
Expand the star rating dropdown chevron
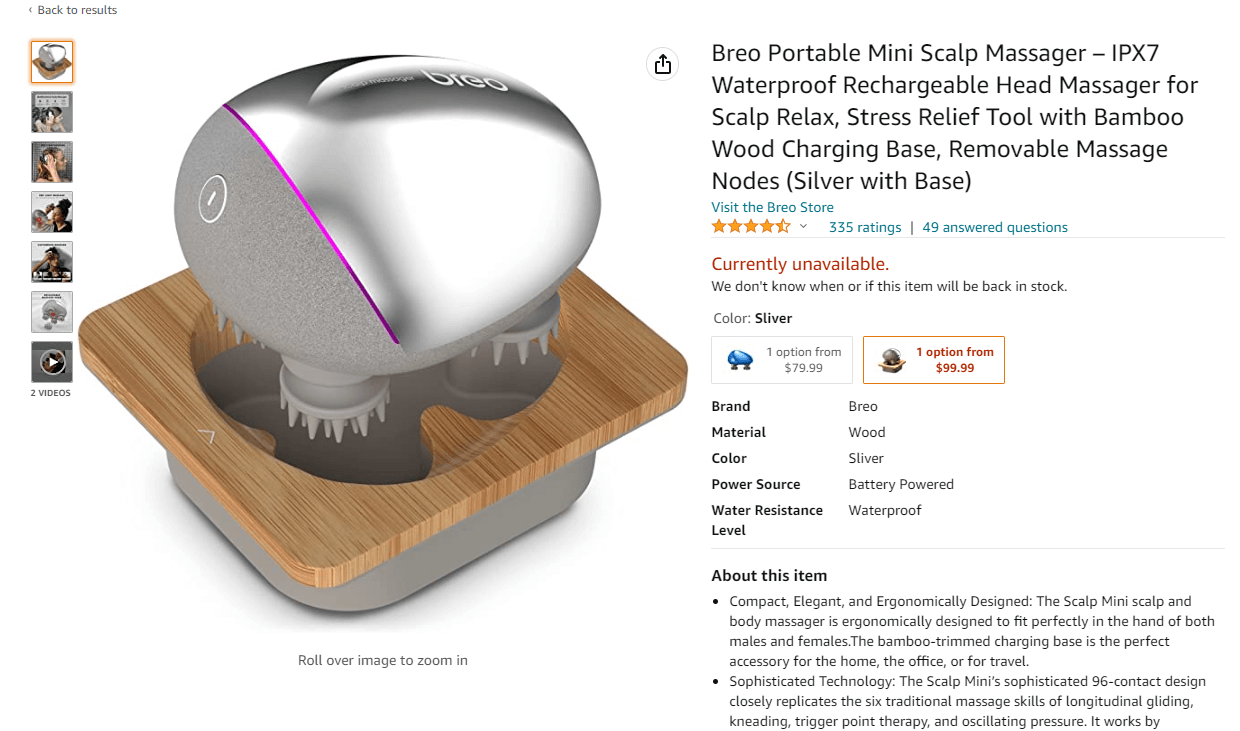[x=803, y=227]
